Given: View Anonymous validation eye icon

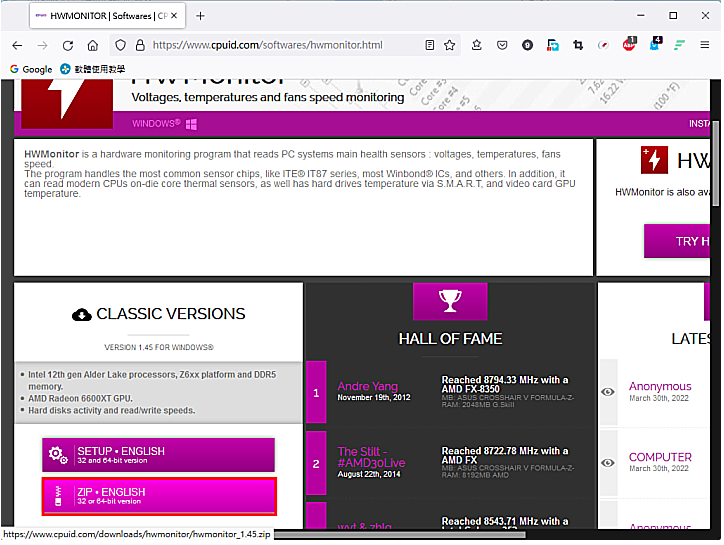Looking at the screenshot, I should (608, 392).
